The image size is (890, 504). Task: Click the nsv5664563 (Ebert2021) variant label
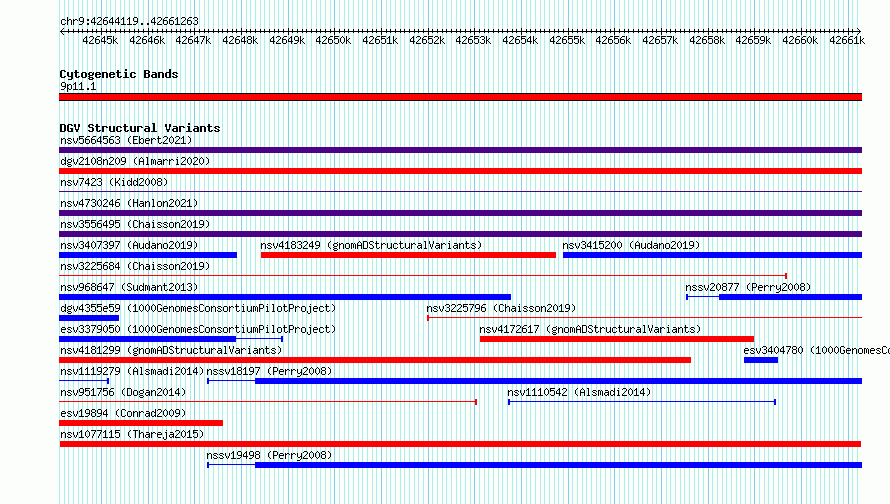126,140
